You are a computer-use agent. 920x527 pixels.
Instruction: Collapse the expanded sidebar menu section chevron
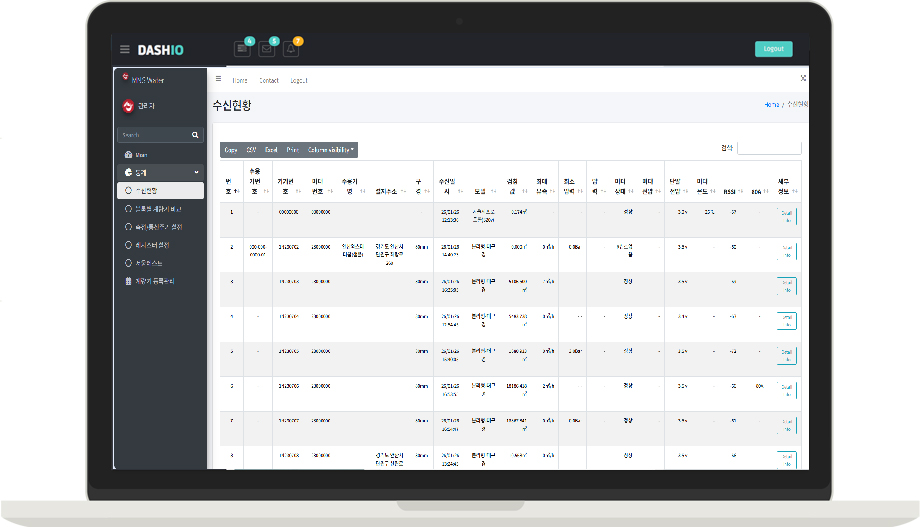(x=196, y=172)
